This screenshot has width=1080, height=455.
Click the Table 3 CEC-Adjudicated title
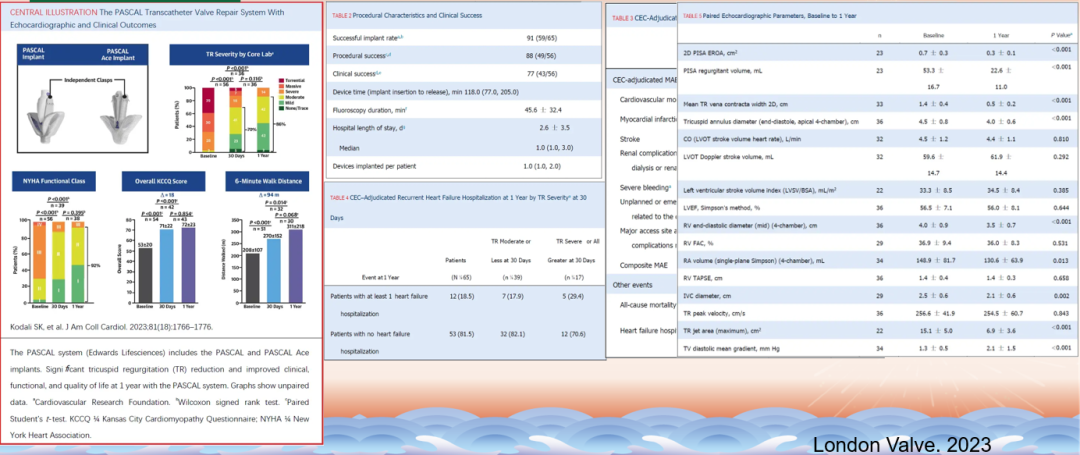[x=644, y=18]
